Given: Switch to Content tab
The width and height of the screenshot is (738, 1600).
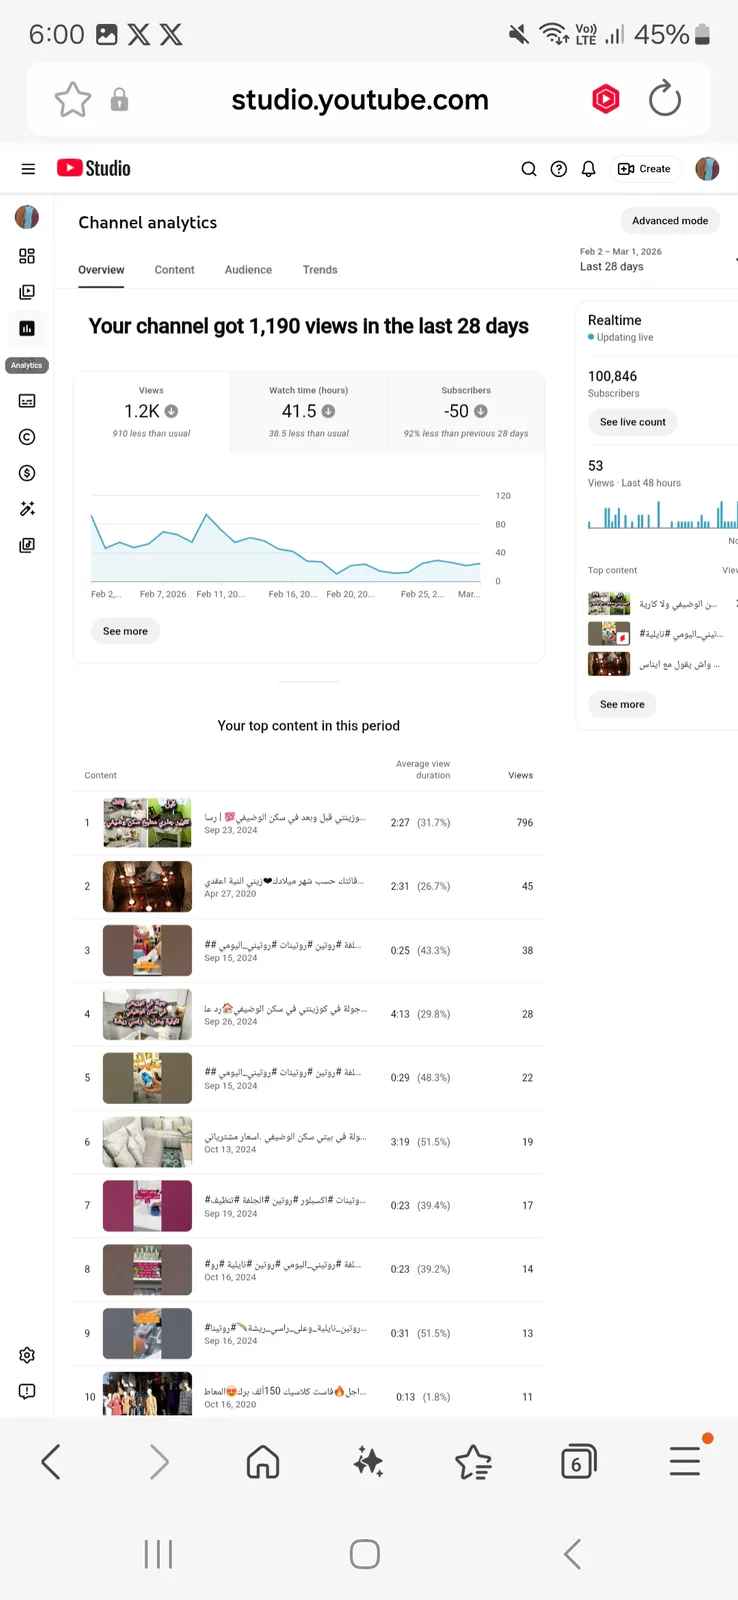Looking at the screenshot, I should pyautogui.click(x=174, y=270).
